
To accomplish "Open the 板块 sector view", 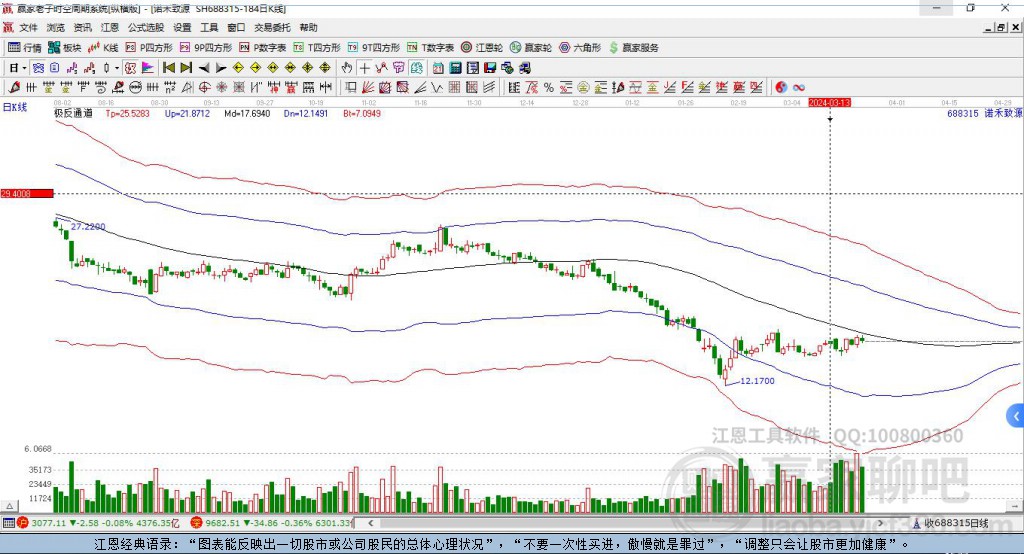I will pyautogui.click(x=64, y=48).
